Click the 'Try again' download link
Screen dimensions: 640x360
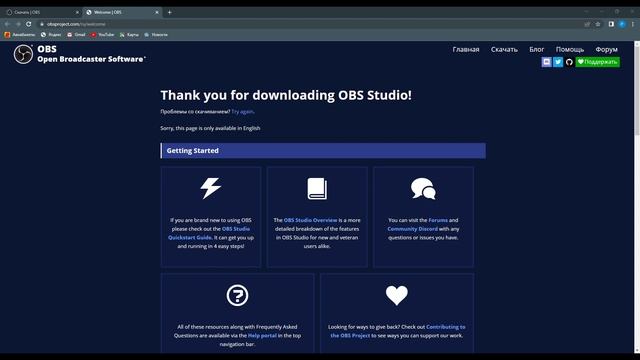tap(242, 111)
